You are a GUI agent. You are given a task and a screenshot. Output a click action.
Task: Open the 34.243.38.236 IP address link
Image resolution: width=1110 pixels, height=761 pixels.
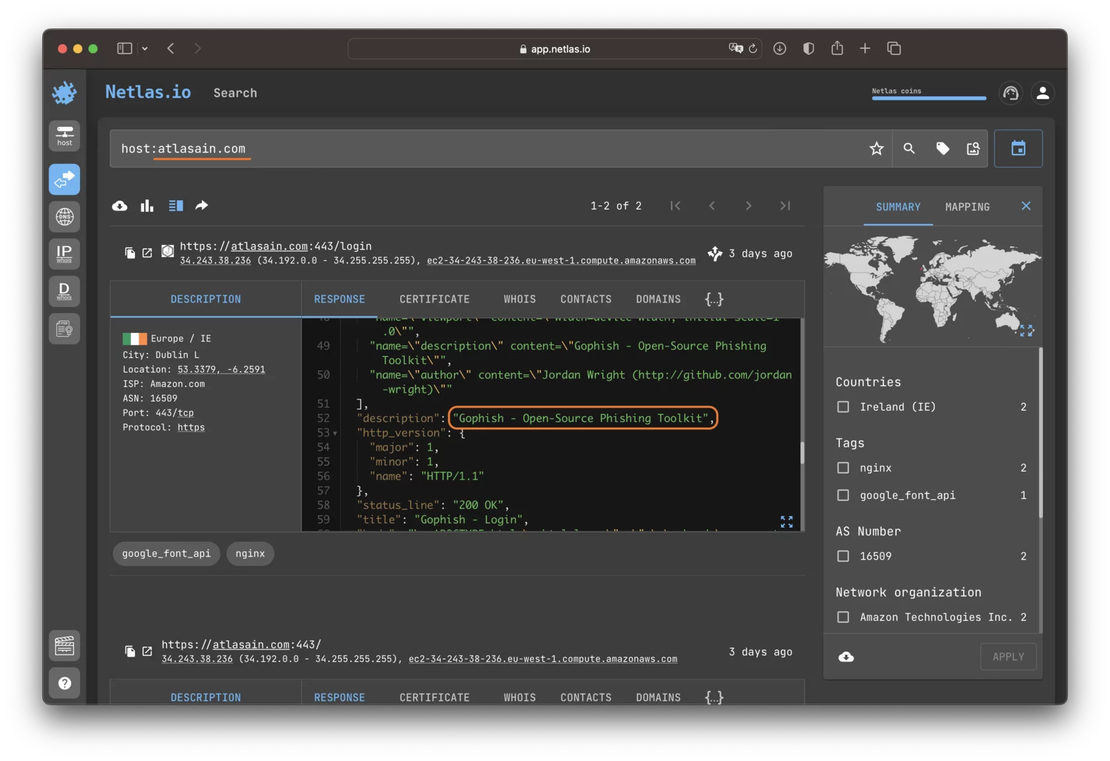(215, 261)
